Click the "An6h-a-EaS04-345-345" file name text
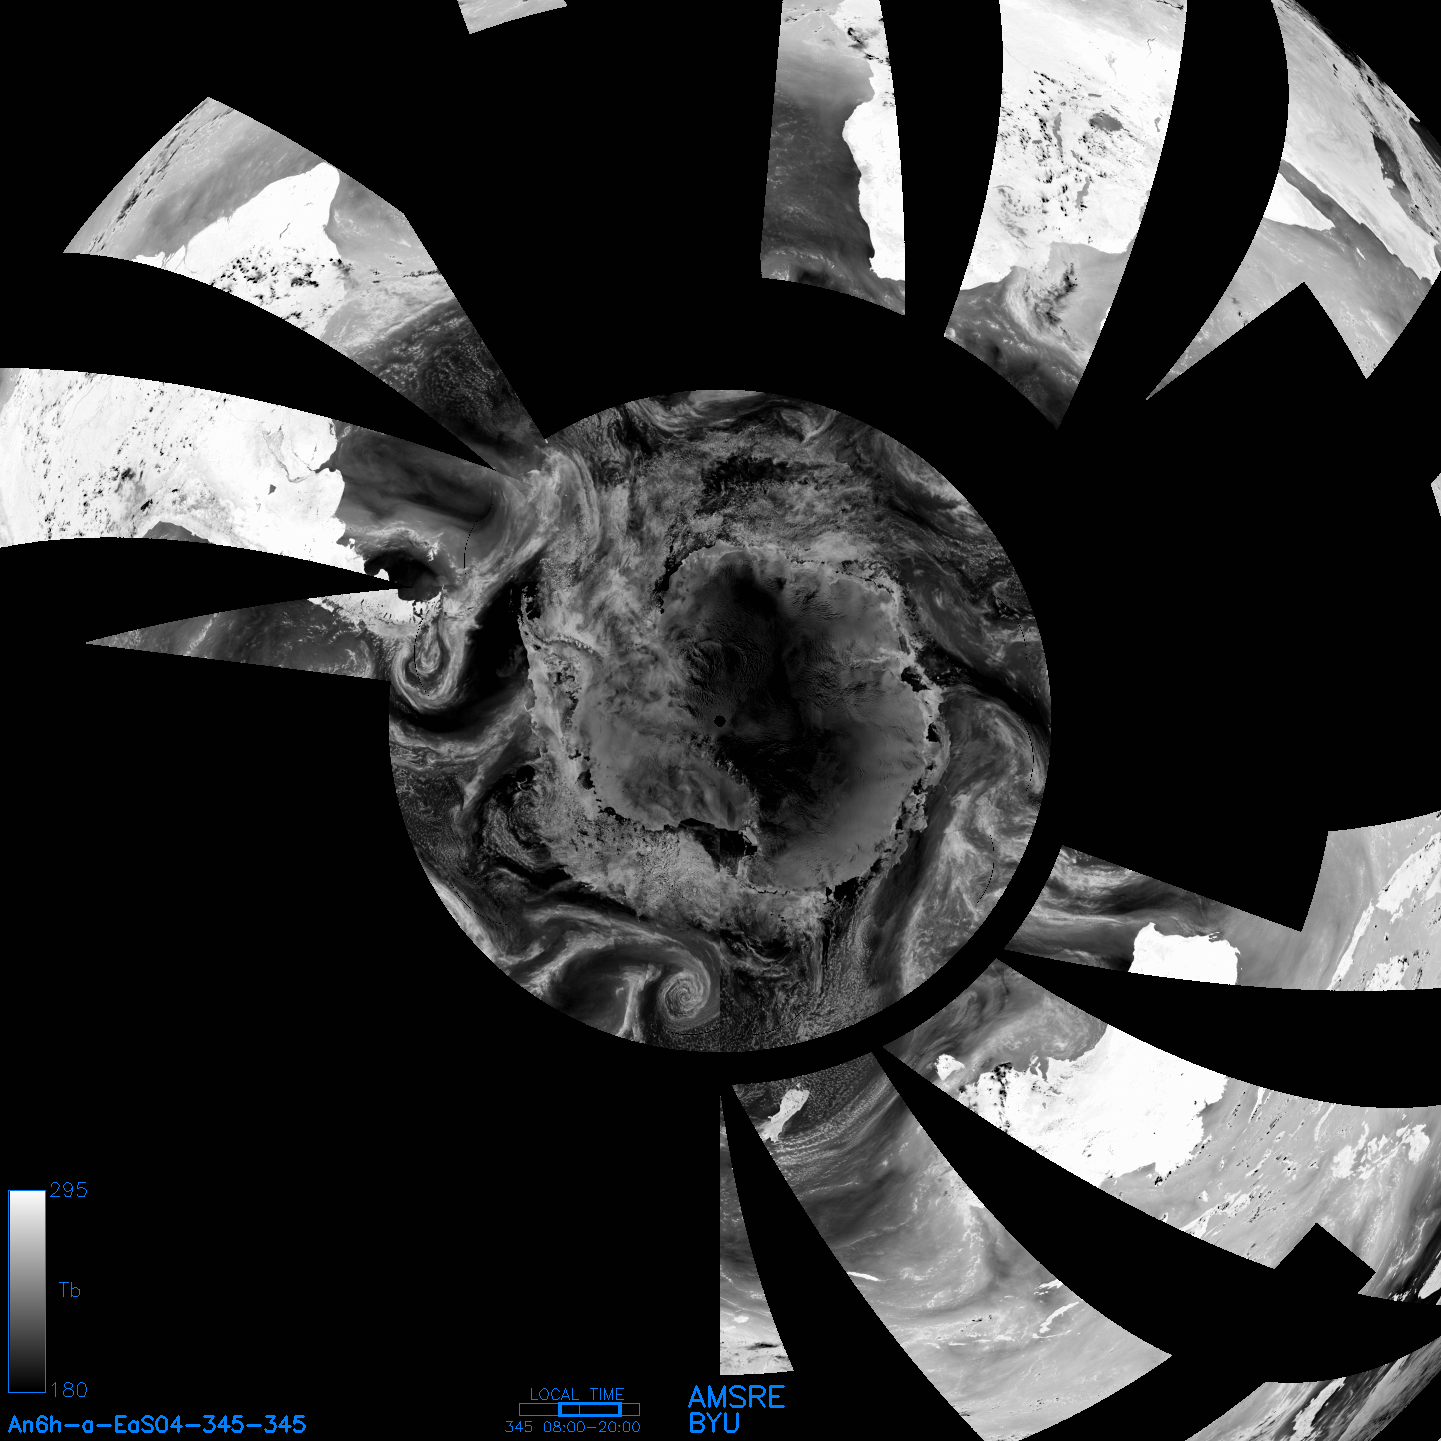Screen dimensions: 1441x1441 [157, 1424]
